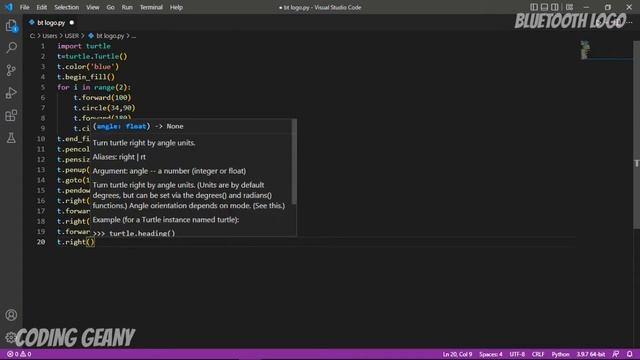Open the Help menu
Image resolution: width=640 pixels, height=360 pixels.
pyautogui.click(x=176, y=7)
